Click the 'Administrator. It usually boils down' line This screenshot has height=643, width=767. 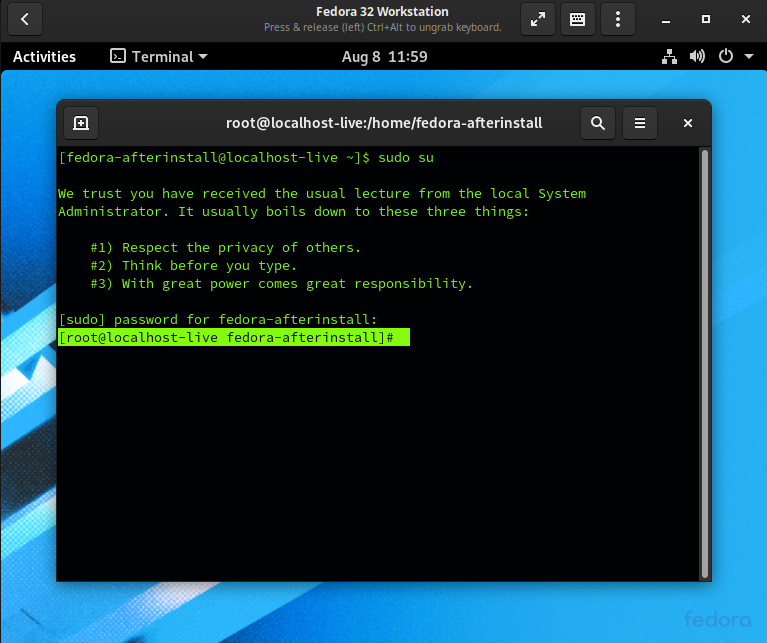pyautogui.click(x=293, y=212)
